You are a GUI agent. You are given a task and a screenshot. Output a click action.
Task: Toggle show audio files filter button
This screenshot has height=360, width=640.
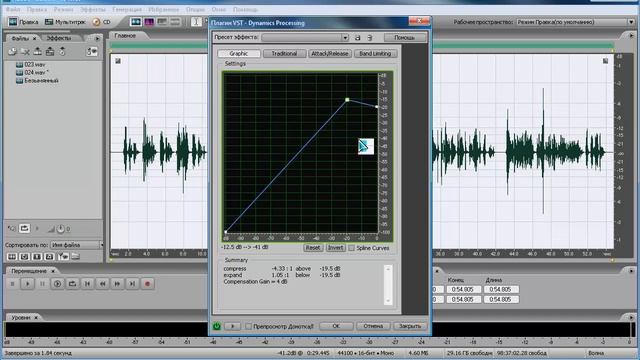[x=12, y=257]
